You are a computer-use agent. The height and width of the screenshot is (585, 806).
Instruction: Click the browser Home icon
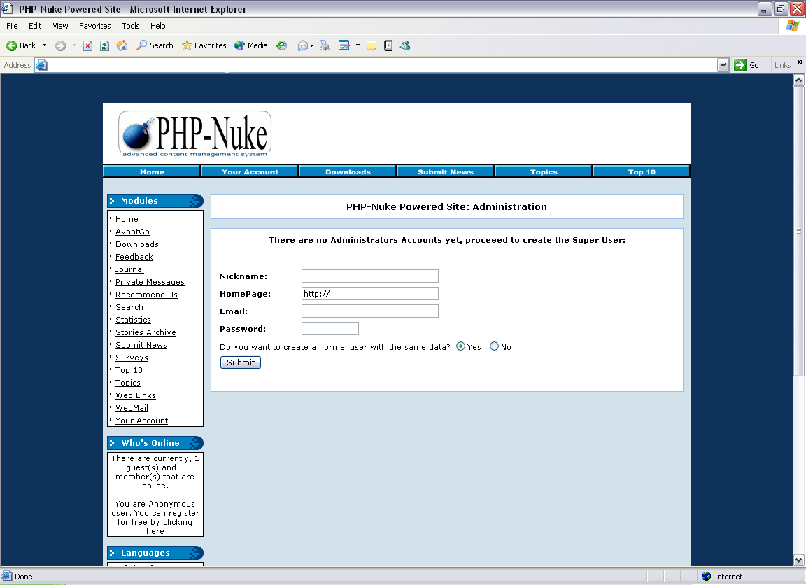121,45
